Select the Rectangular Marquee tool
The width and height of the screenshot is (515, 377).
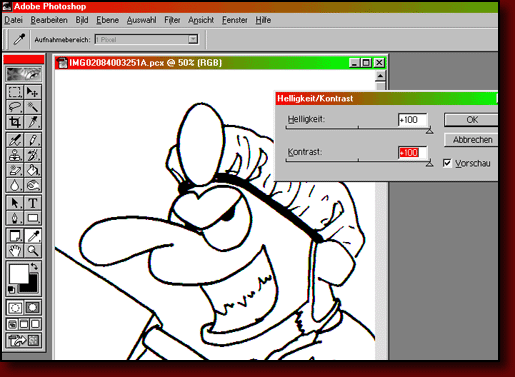point(15,92)
